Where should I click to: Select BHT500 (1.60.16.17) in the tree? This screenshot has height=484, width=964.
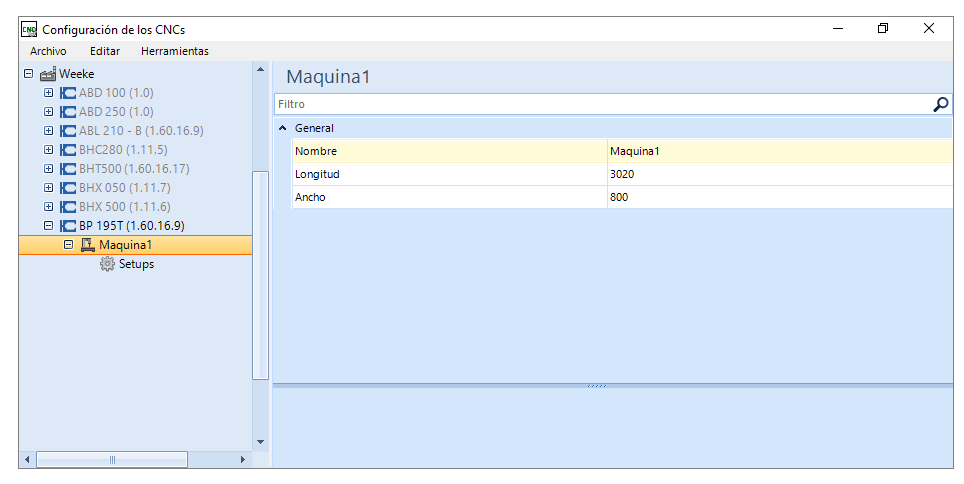tap(134, 169)
